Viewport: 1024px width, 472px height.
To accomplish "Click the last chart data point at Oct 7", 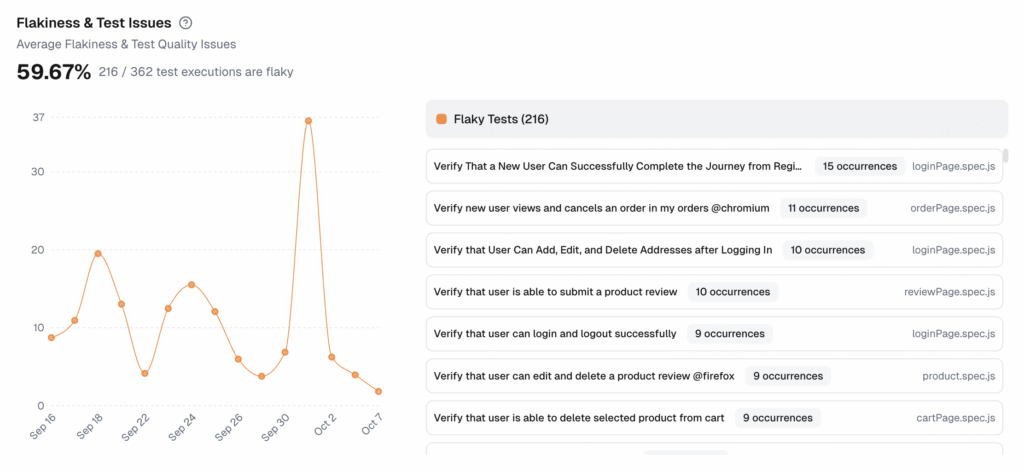I will point(379,392).
